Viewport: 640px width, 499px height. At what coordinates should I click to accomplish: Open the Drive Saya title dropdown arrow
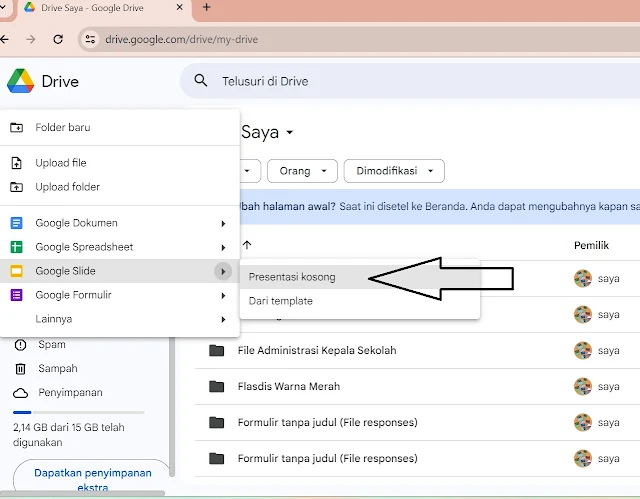[289, 132]
